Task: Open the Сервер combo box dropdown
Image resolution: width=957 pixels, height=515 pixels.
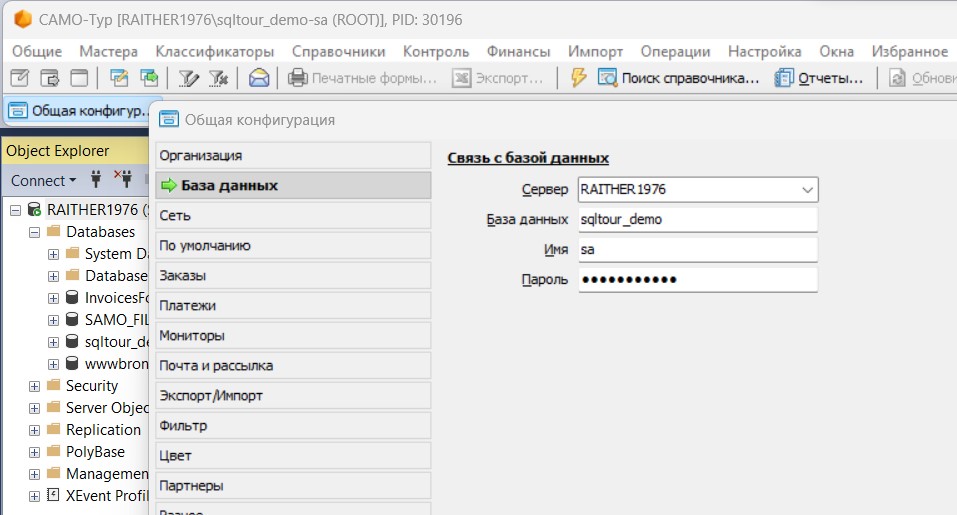Action: pos(806,189)
